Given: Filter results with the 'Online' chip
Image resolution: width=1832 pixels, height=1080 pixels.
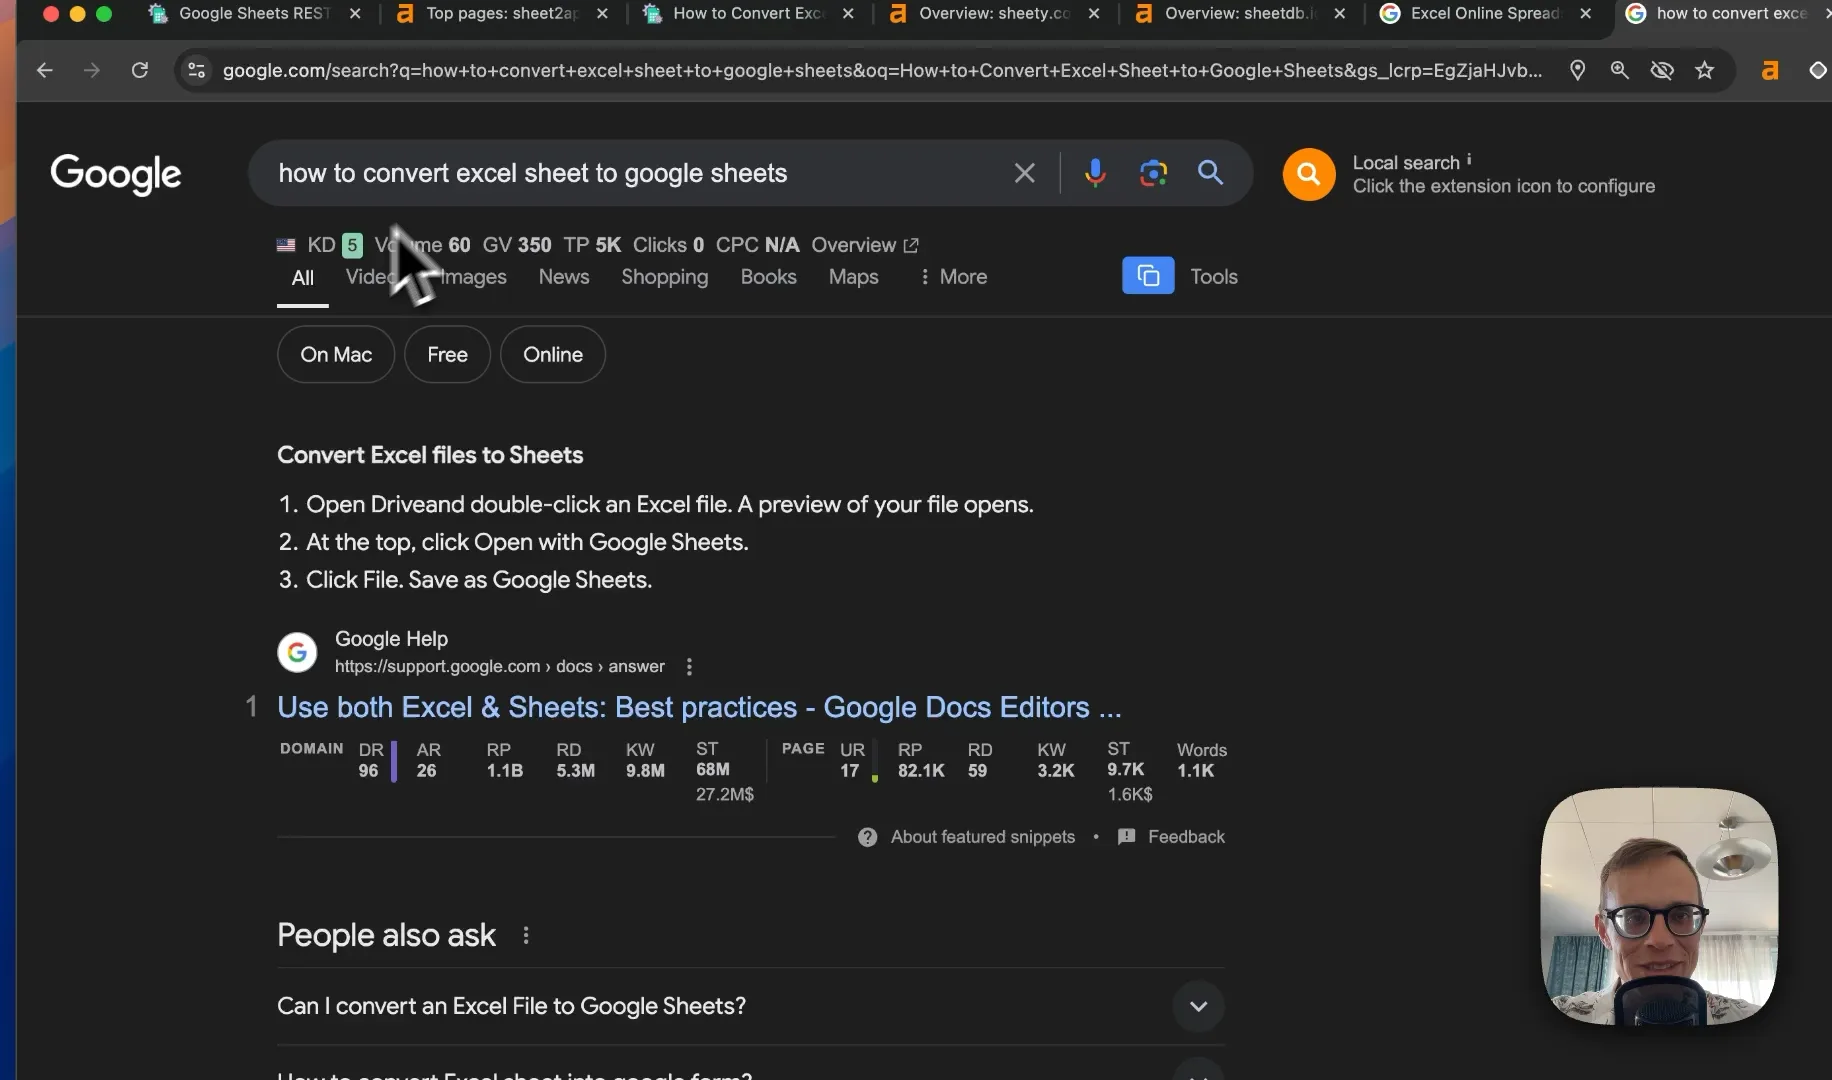Looking at the screenshot, I should (x=553, y=354).
